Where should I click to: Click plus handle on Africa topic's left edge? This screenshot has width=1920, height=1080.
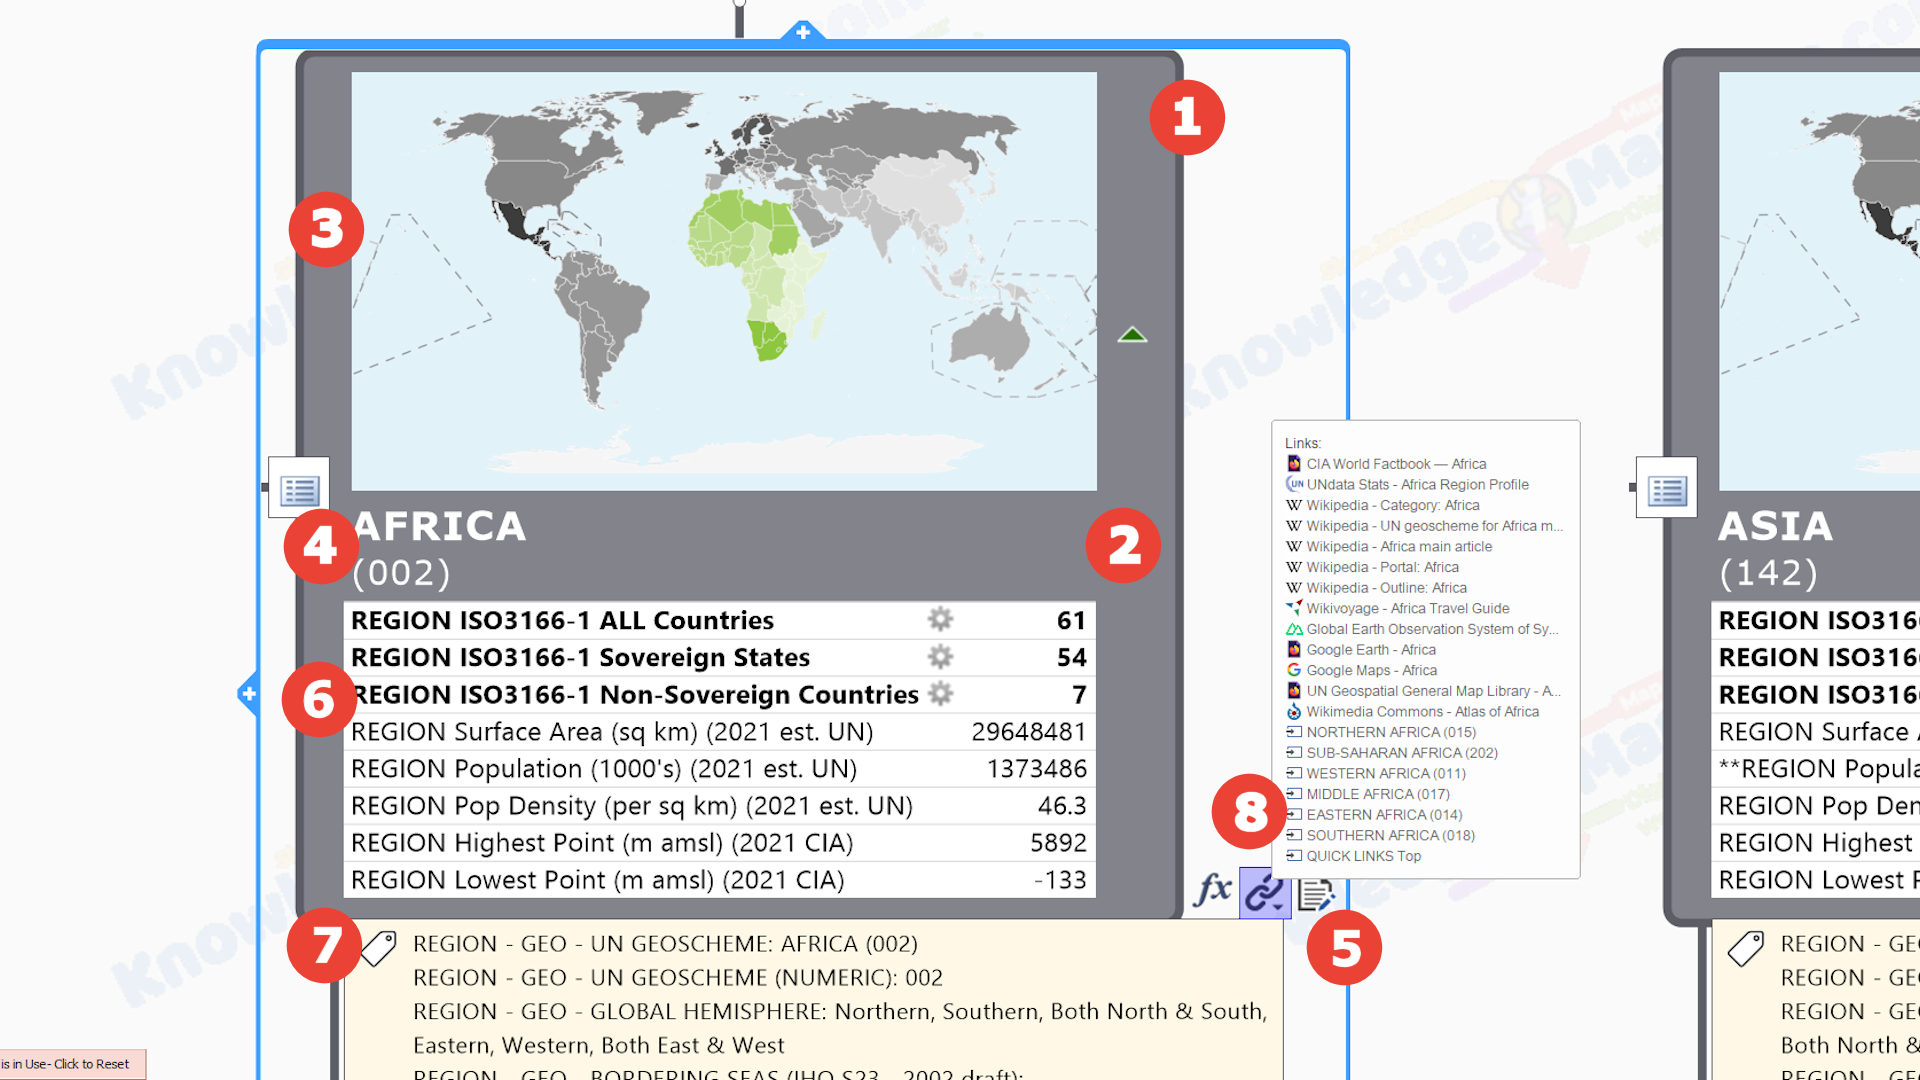(249, 693)
